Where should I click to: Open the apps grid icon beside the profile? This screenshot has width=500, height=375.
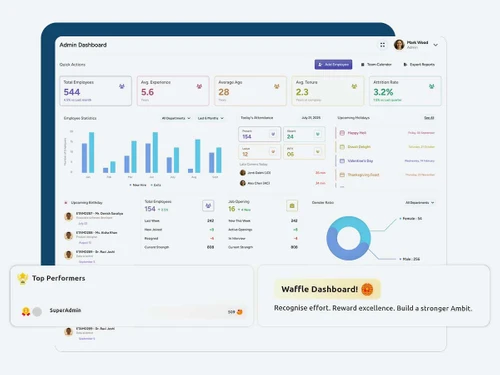click(x=382, y=45)
